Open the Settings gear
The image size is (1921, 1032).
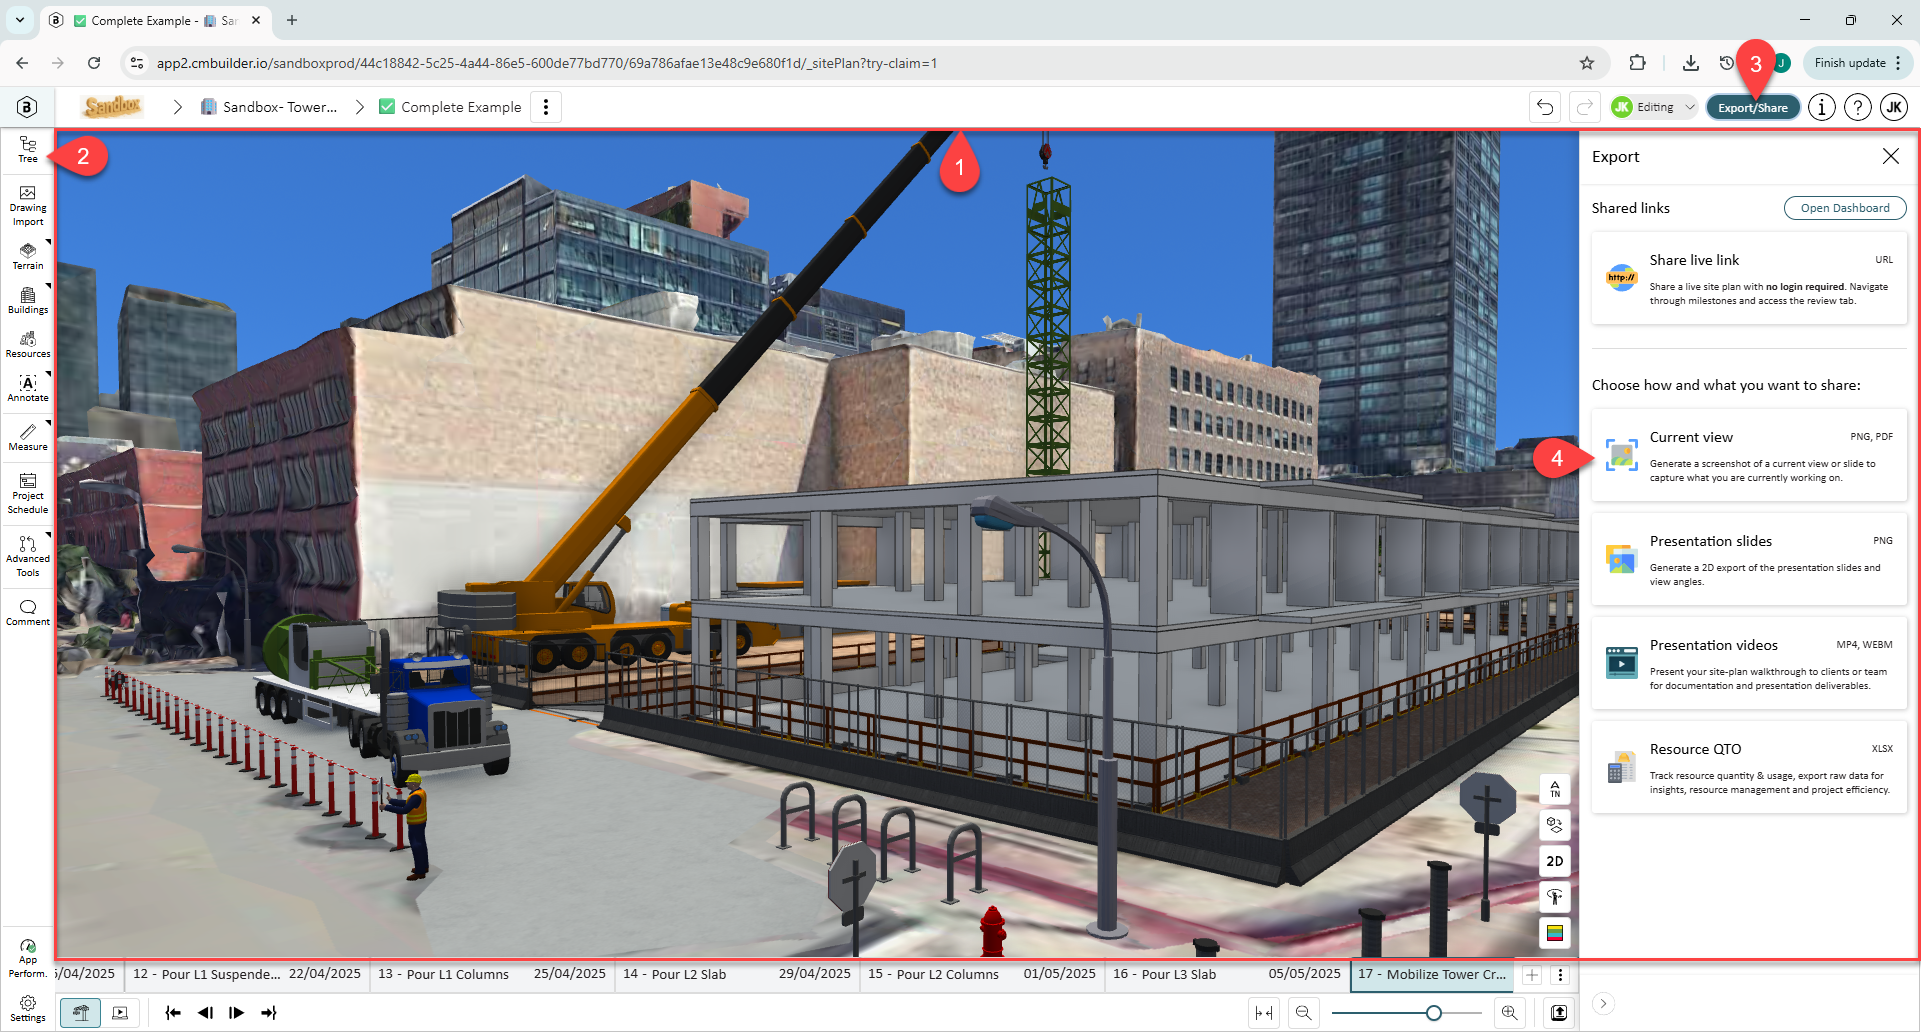click(28, 1008)
